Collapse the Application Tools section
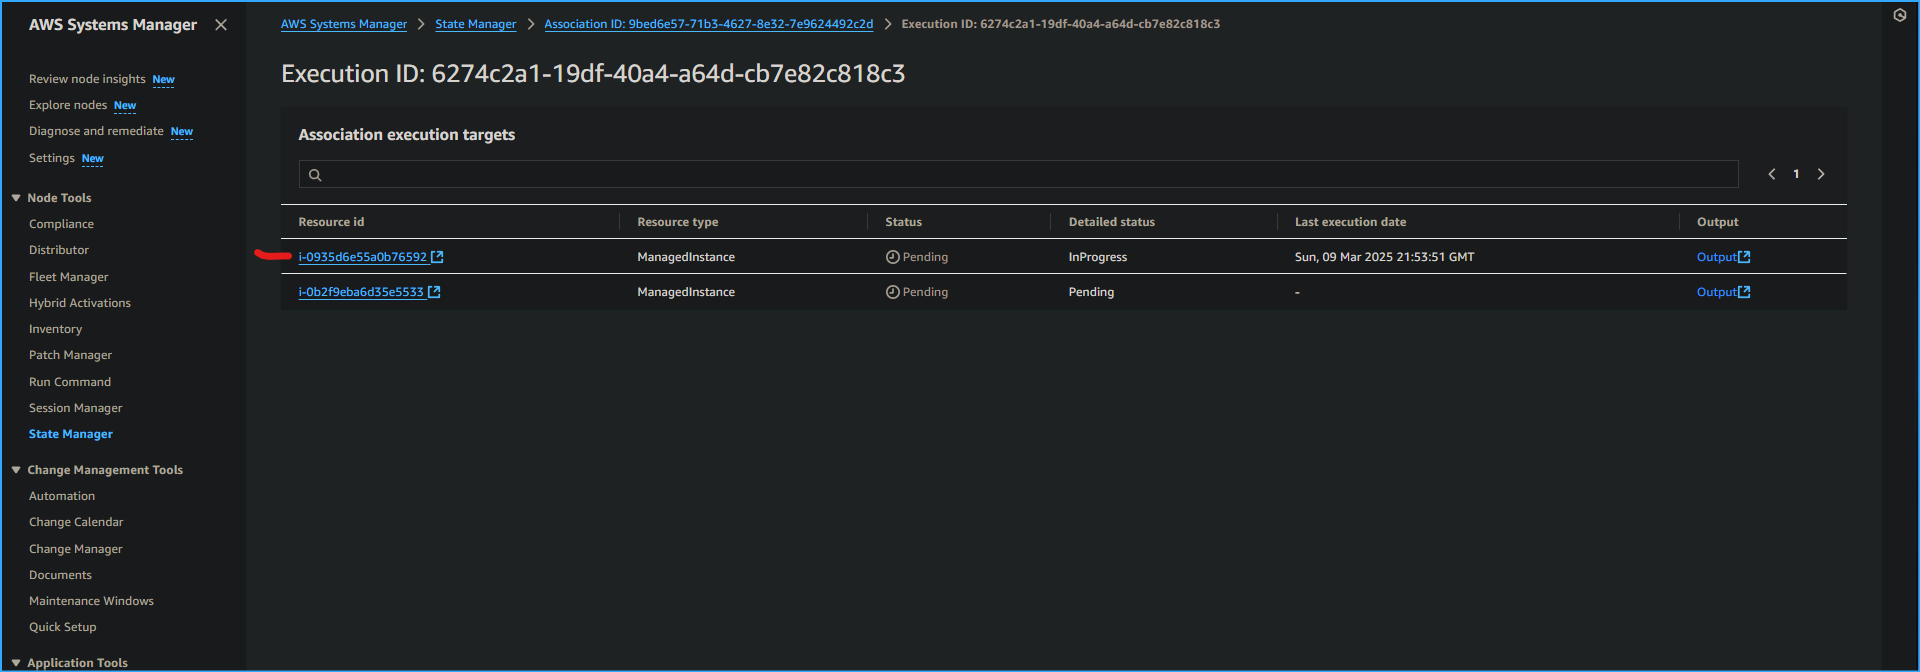1920x672 pixels. [x=16, y=663]
